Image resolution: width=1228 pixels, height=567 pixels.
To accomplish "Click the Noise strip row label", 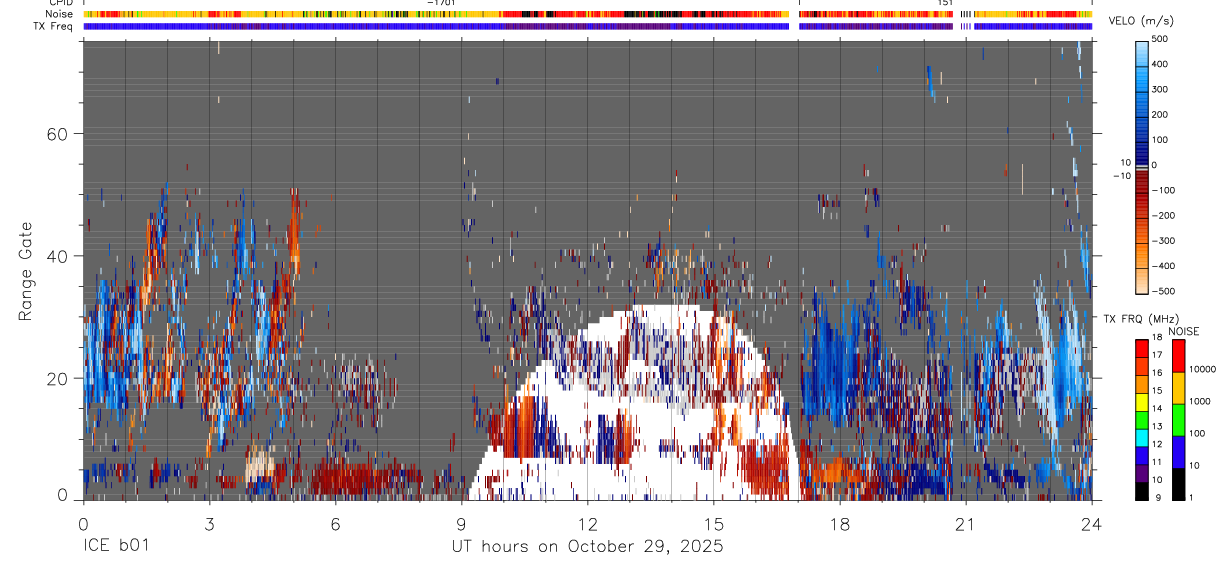I will coord(61,14).
